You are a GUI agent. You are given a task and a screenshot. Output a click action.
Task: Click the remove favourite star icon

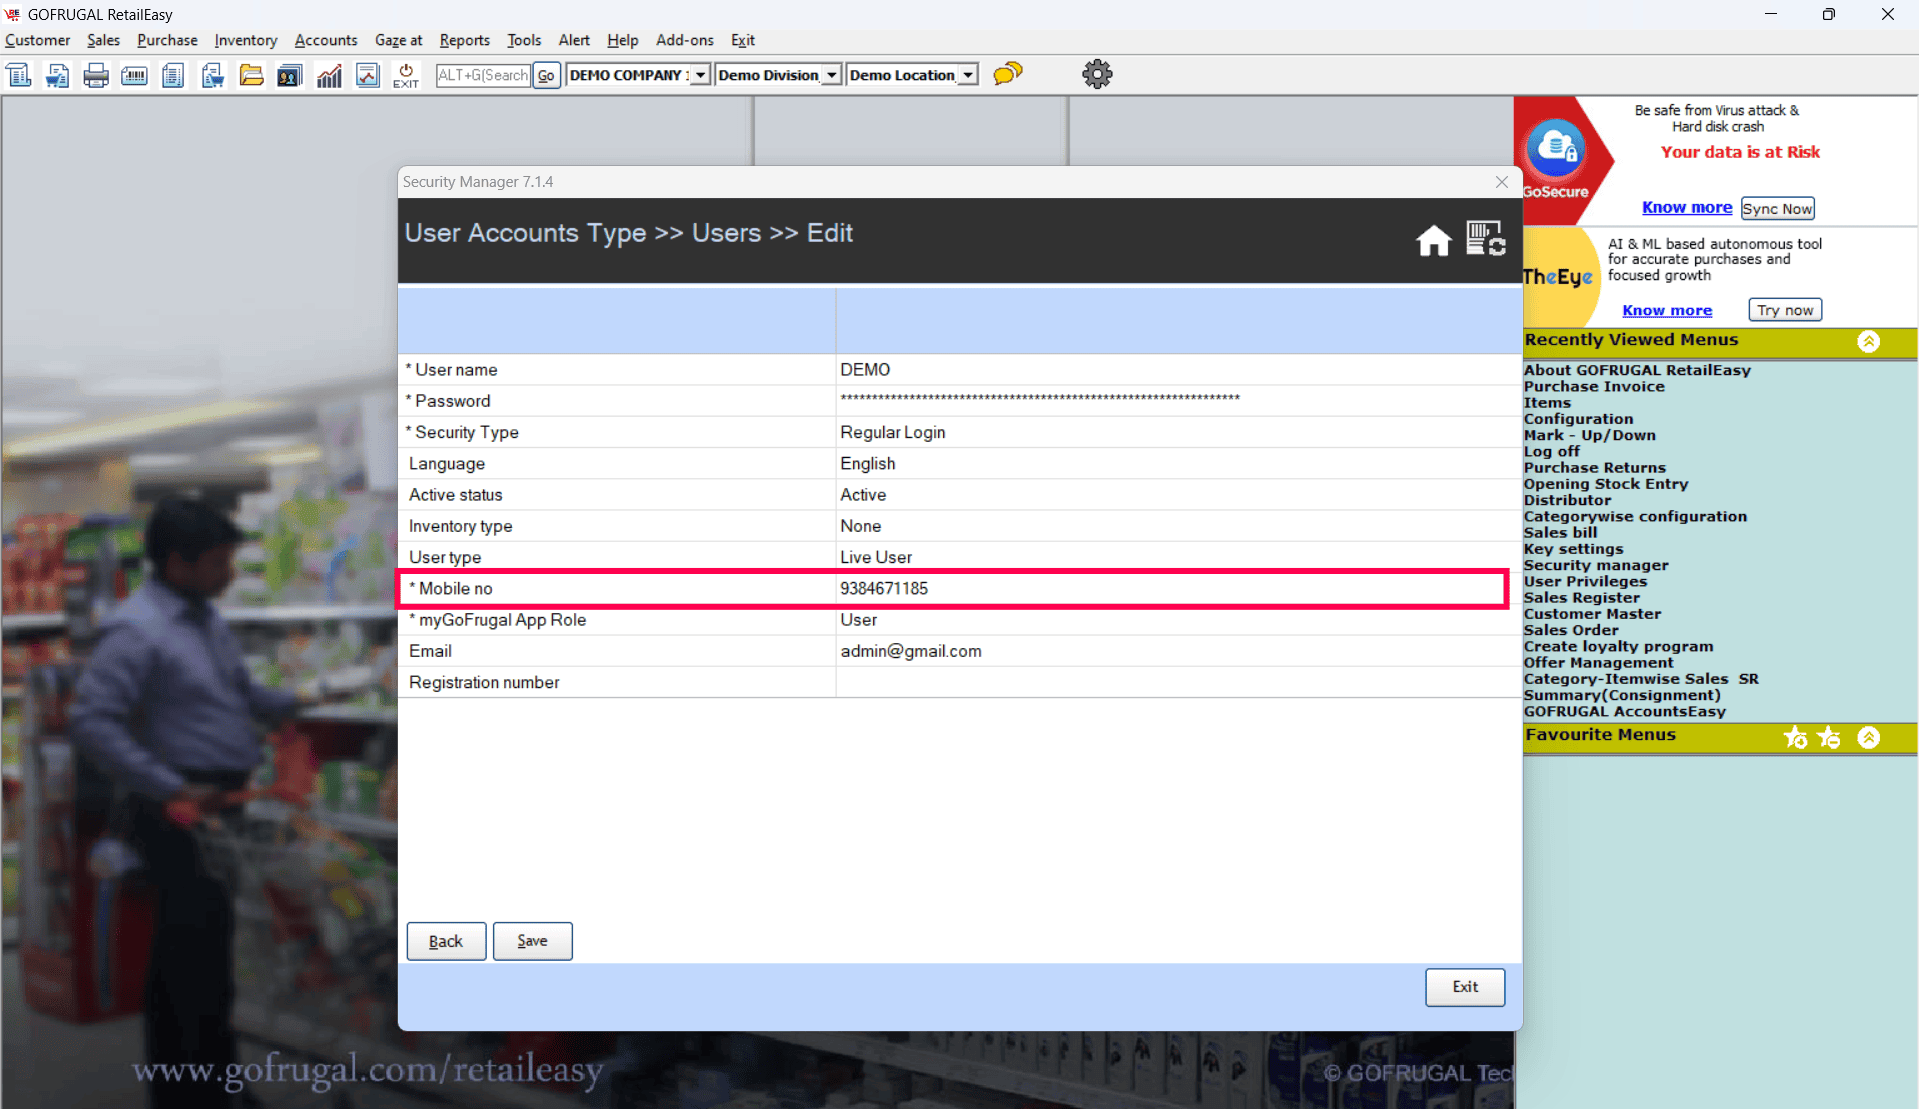1830,737
